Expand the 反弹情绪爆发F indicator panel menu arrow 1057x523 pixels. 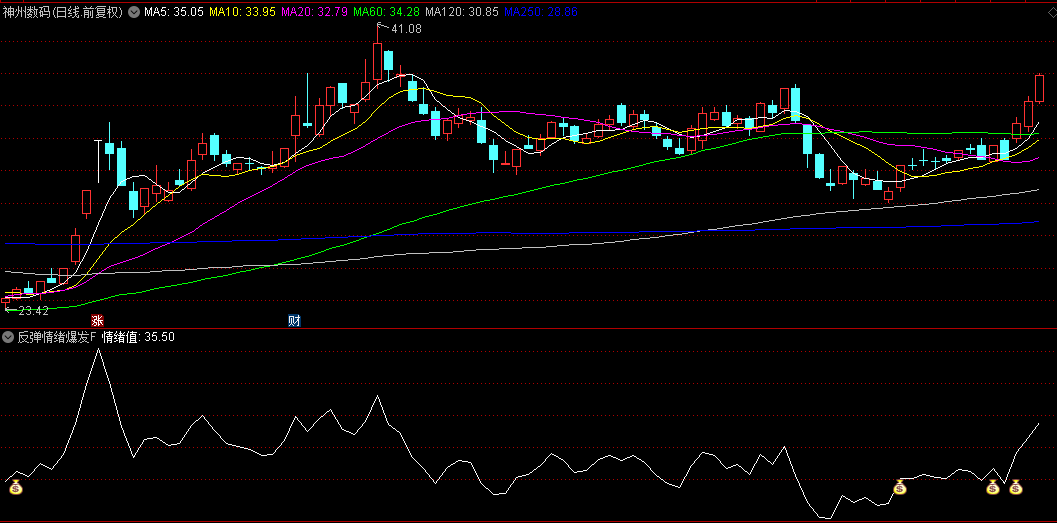coord(9,337)
